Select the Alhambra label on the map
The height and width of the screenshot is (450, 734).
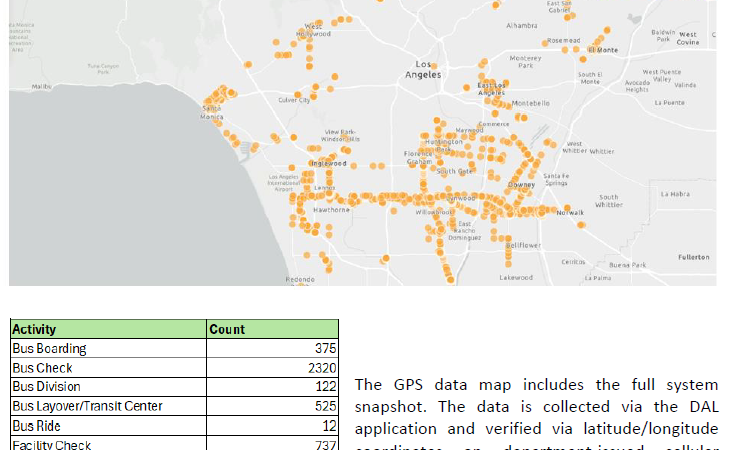521,25
